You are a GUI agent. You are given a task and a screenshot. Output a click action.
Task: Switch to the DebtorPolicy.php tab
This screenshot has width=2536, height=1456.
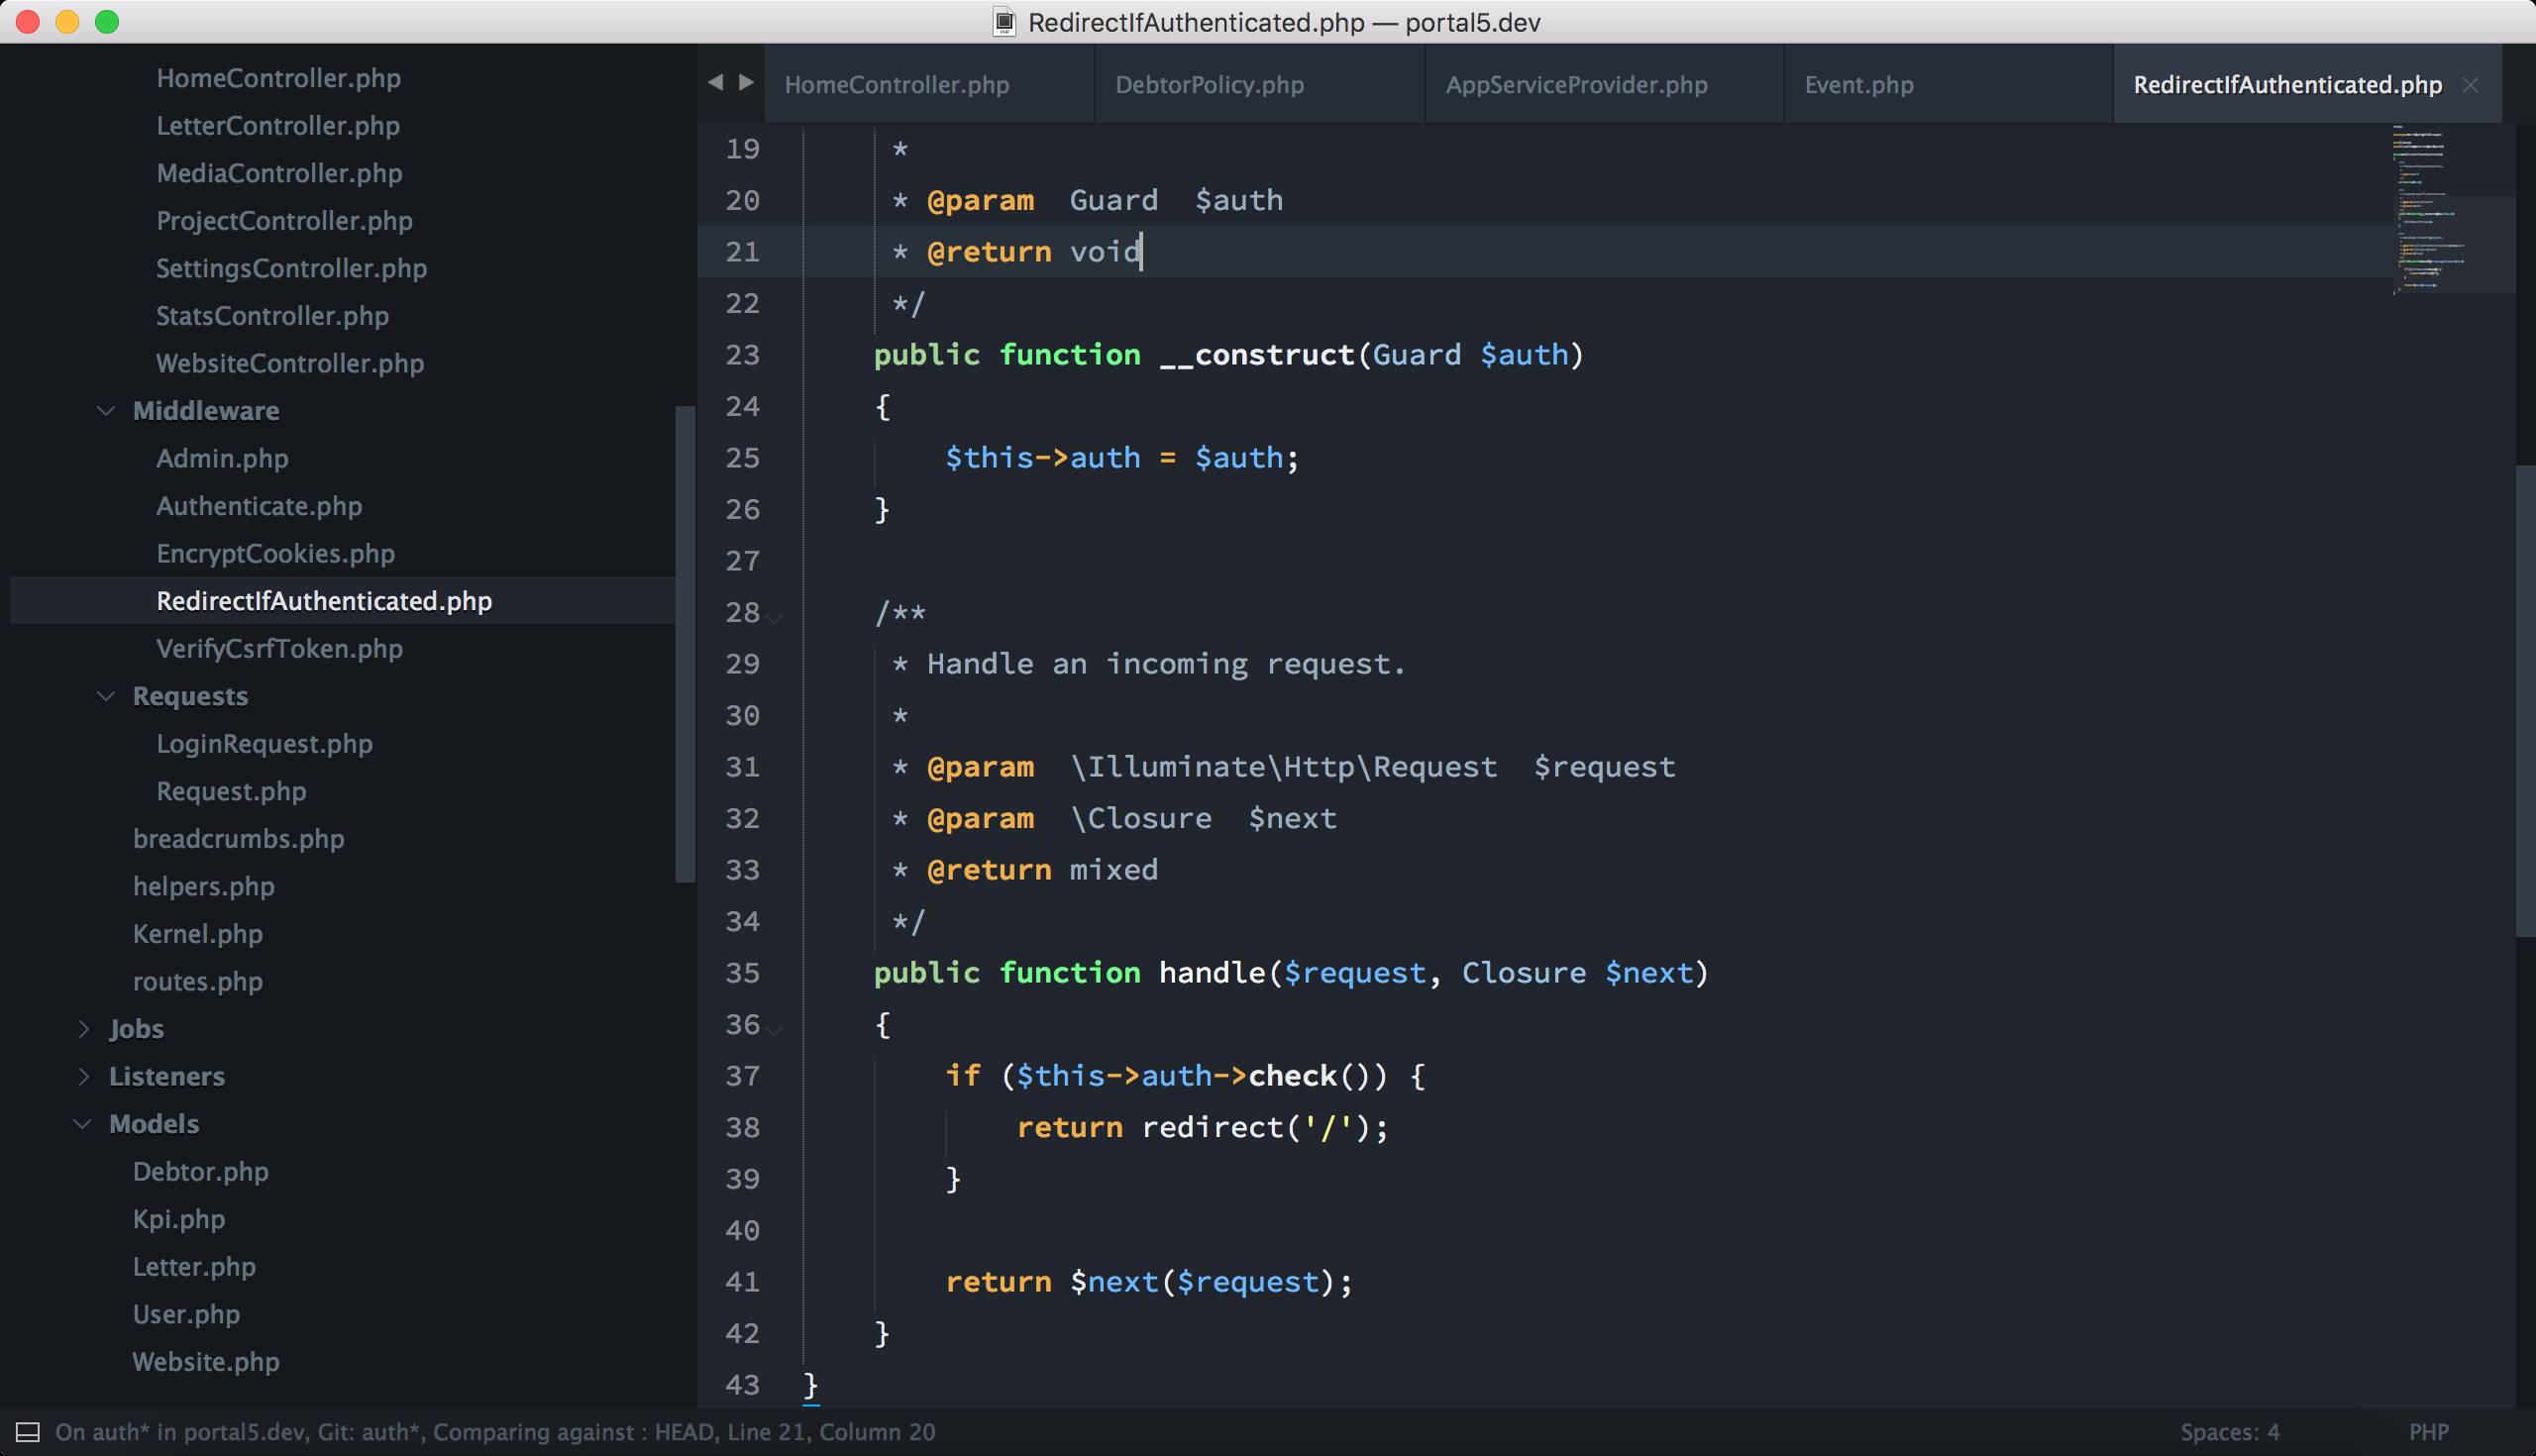(x=1210, y=84)
